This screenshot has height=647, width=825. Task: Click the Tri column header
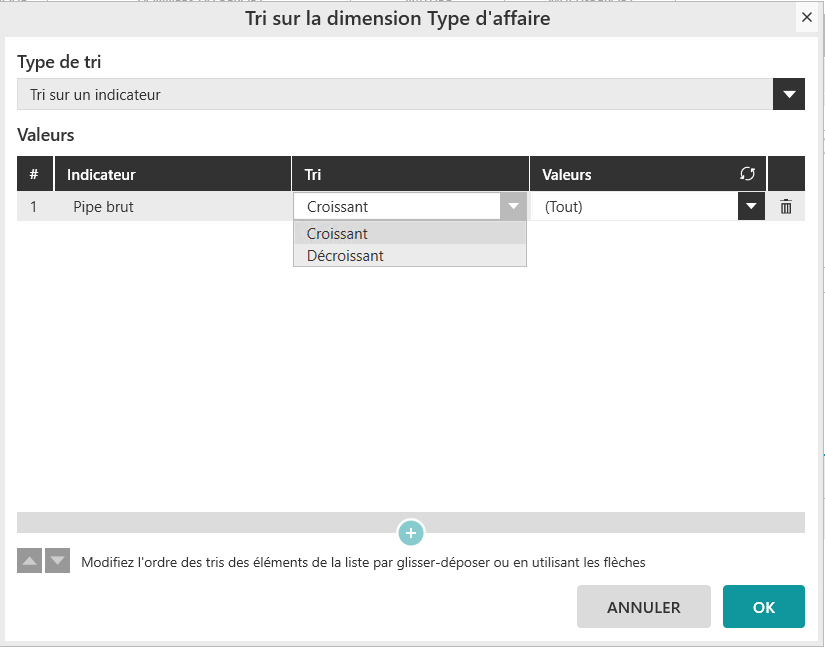click(313, 175)
